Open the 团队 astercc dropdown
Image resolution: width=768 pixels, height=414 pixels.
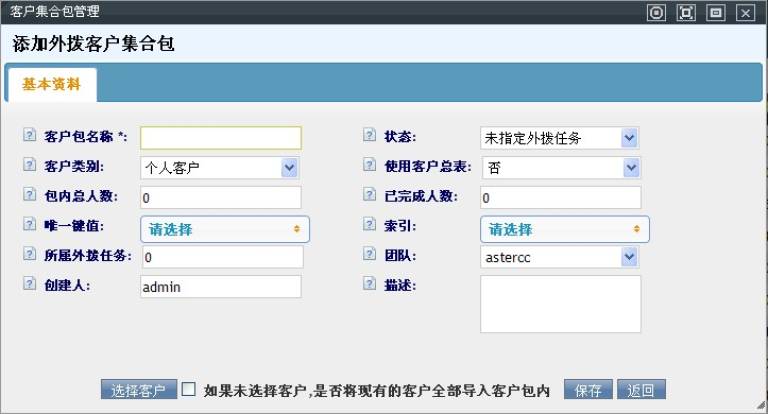coord(560,257)
